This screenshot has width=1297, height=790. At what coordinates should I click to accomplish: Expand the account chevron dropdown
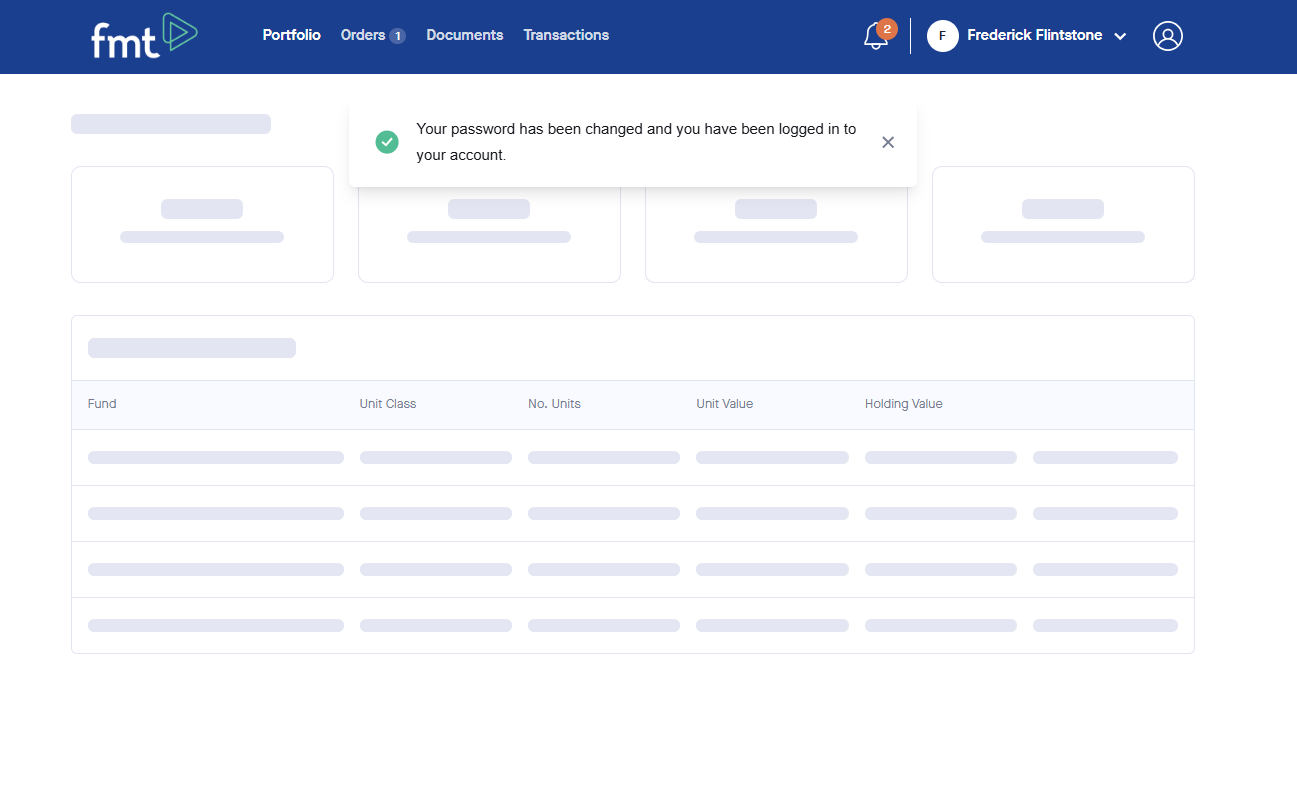[1120, 37]
